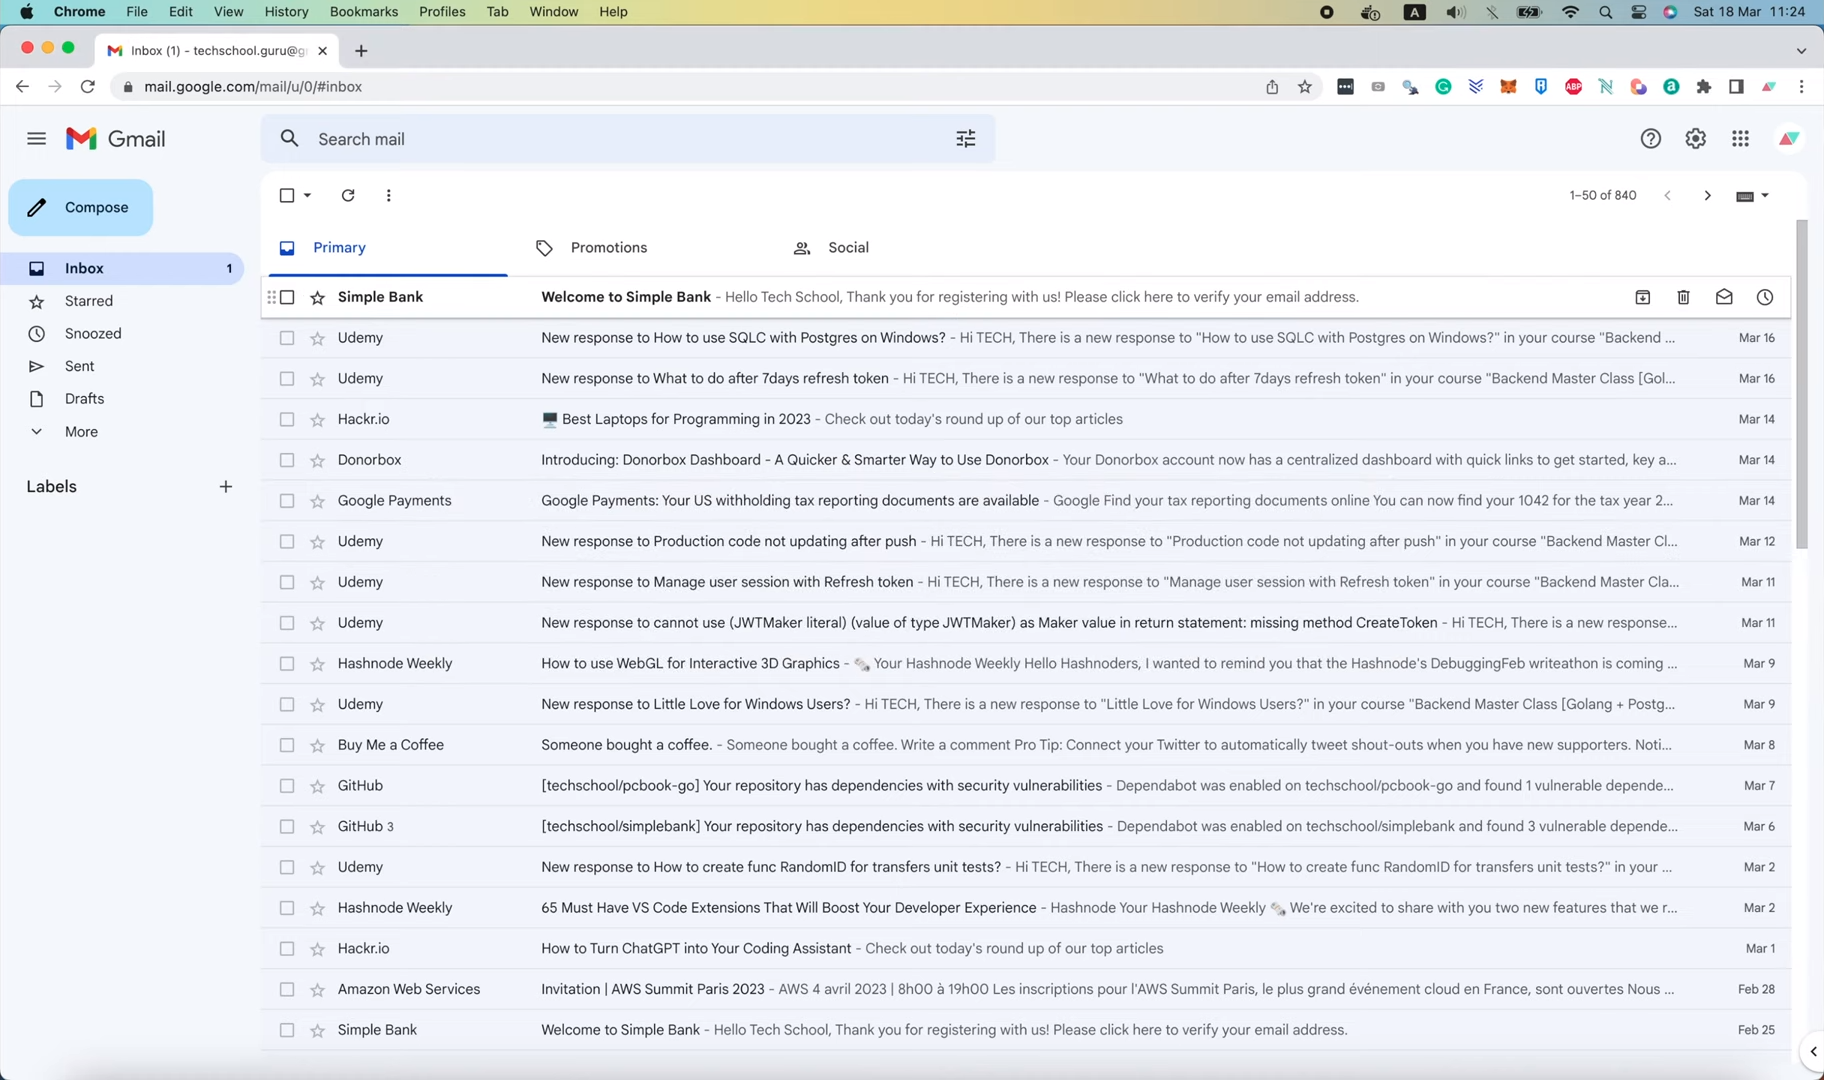Tick the Google Payments email checkbox
This screenshot has width=1824, height=1080.
[287, 501]
